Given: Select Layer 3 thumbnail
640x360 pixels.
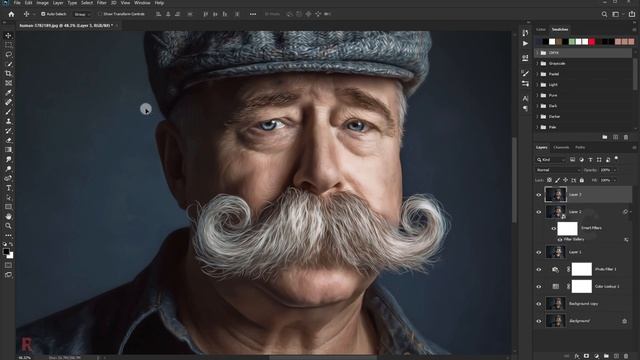Looking at the screenshot, I should [x=556, y=195].
